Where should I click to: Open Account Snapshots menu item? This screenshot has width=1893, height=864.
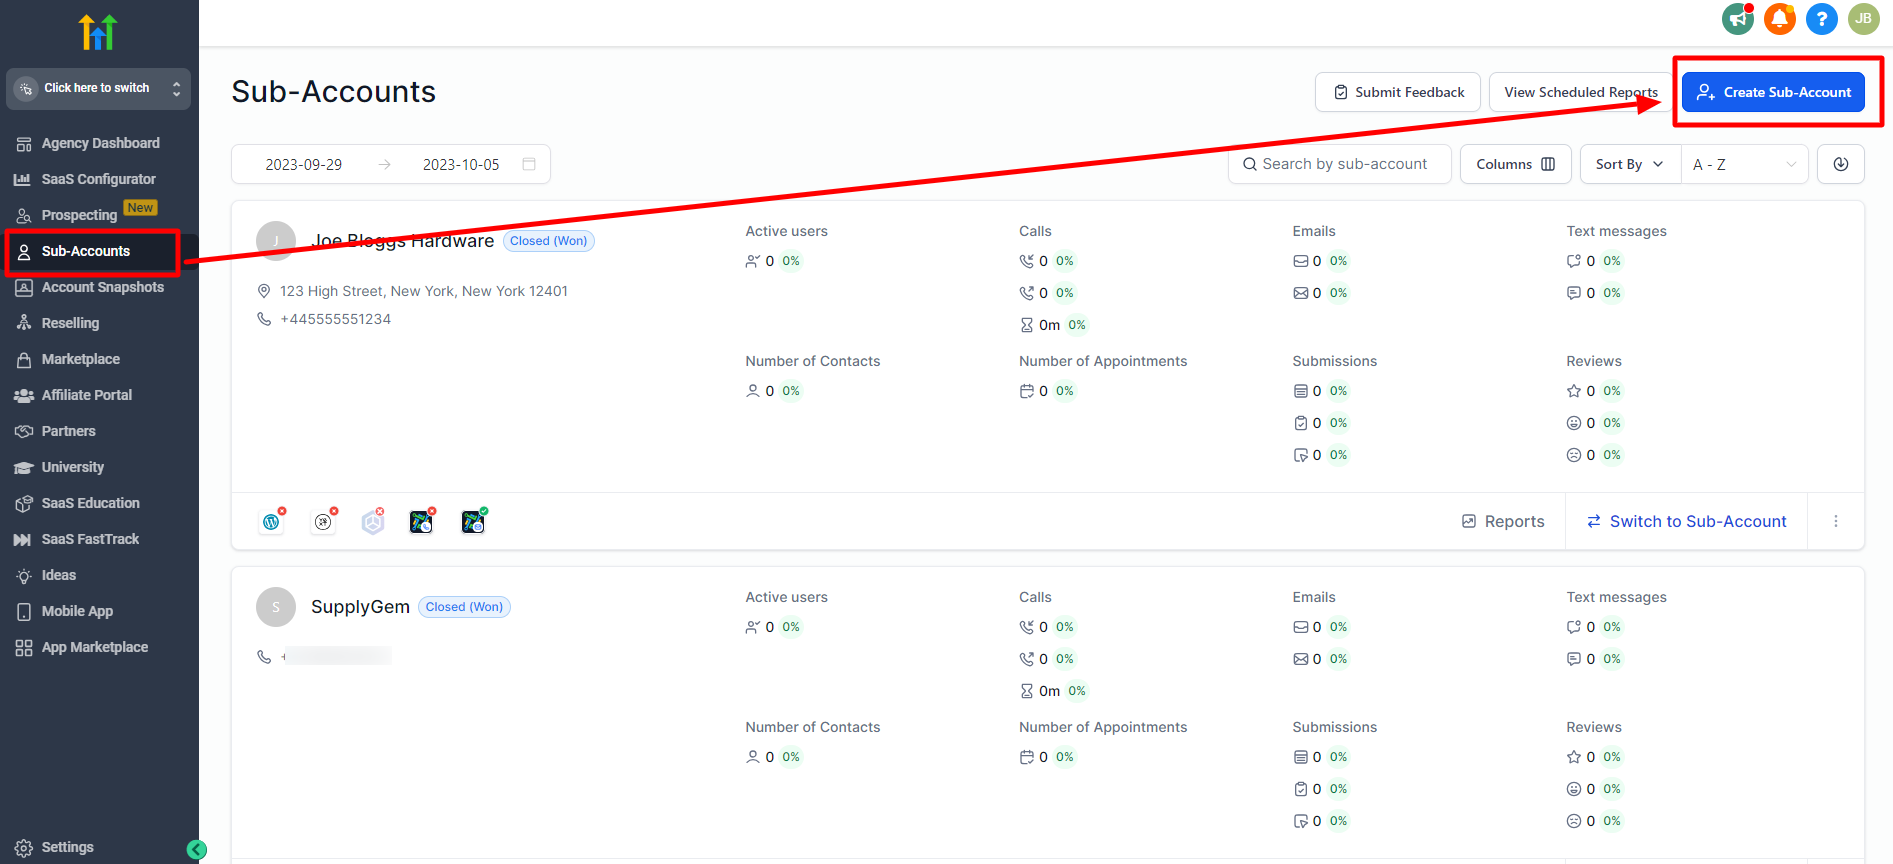click(x=102, y=287)
